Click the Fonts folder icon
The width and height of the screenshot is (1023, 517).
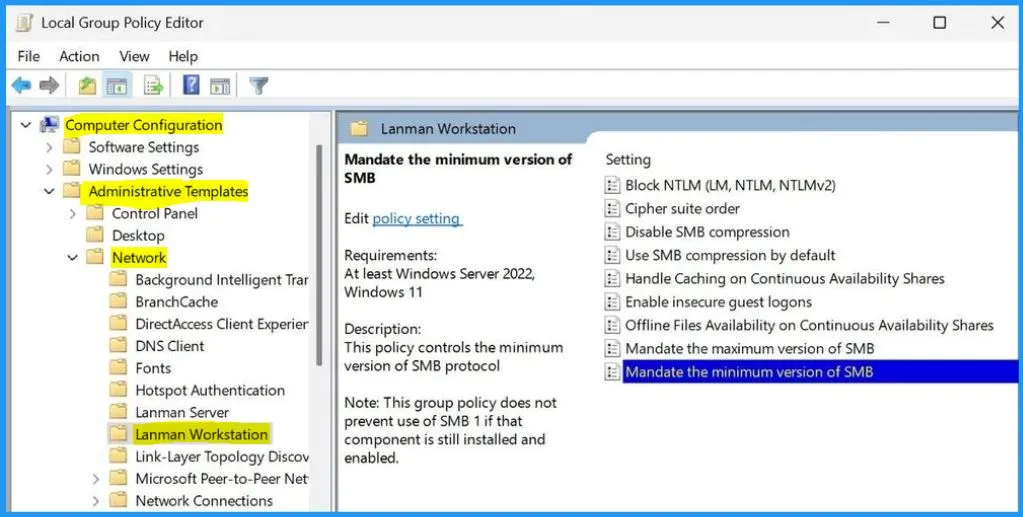[118, 368]
